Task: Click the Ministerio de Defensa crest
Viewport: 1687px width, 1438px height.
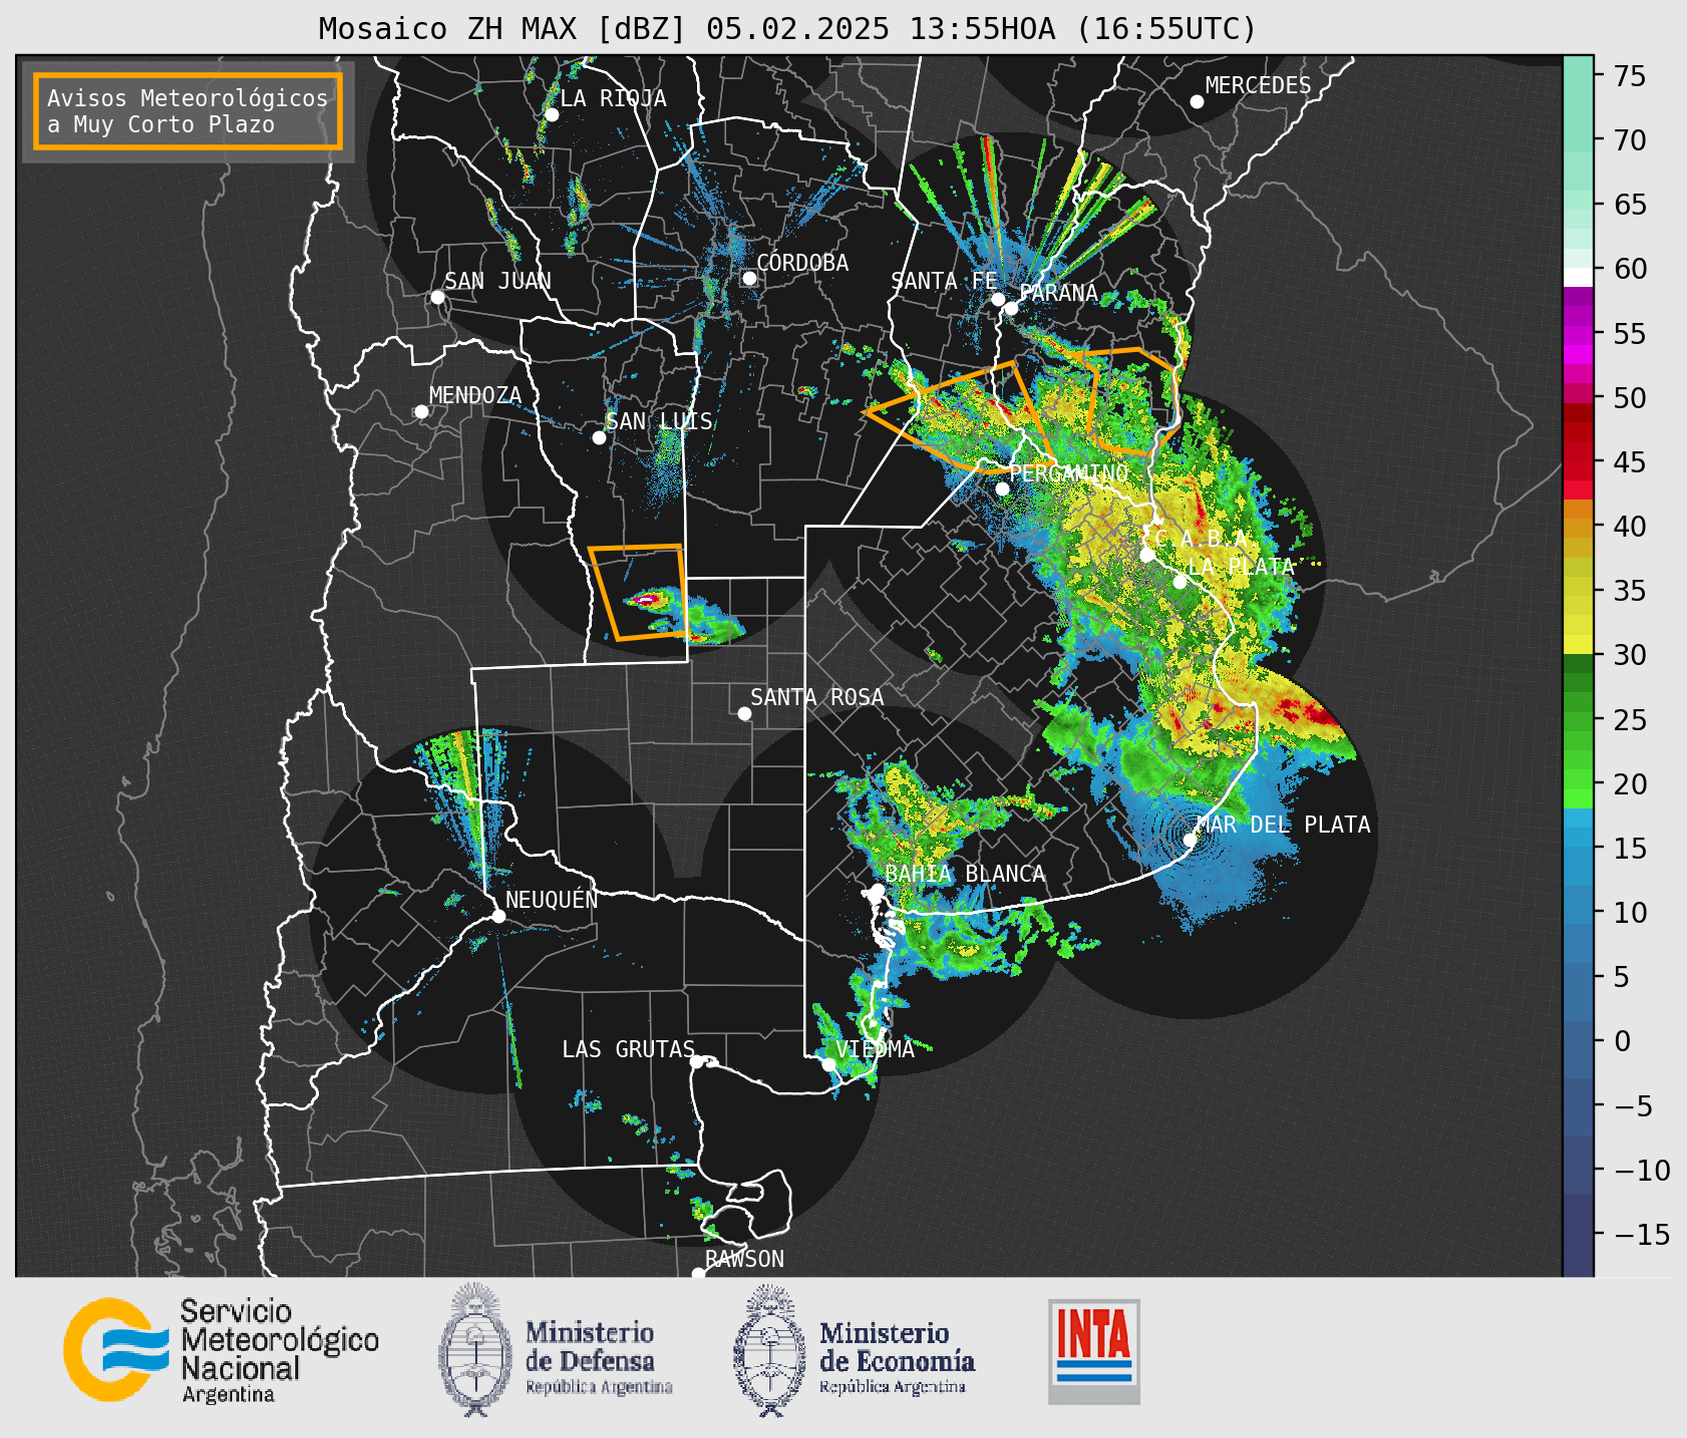Action: (475, 1350)
